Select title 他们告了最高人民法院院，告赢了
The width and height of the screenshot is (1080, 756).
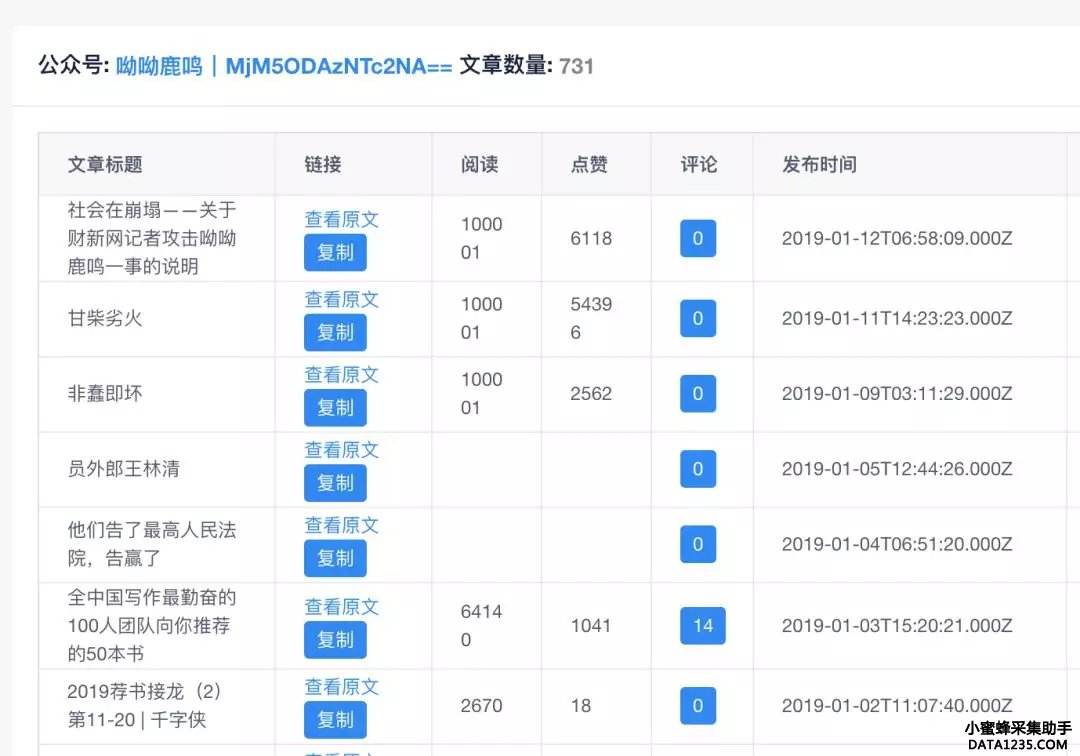tap(152, 544)
